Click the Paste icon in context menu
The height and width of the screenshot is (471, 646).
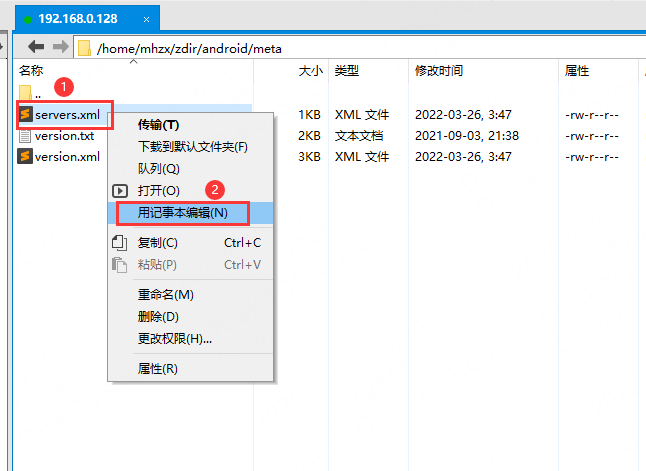tap(119, 265)
